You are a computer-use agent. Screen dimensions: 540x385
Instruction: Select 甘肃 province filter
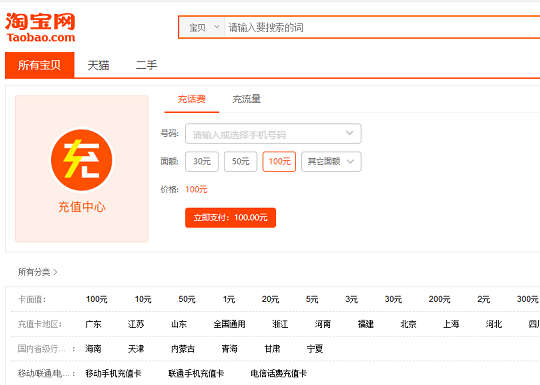272,349
